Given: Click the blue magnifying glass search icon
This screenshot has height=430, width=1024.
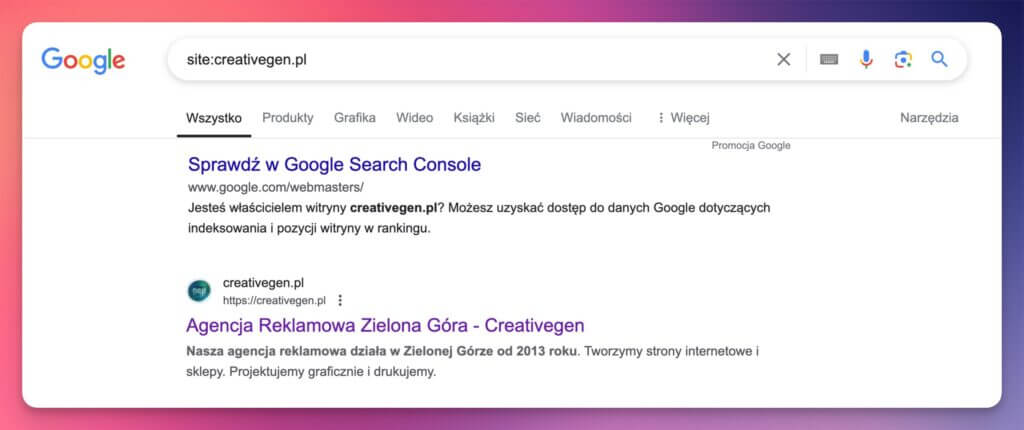Looking at the screenshot, I should [939, 59].
